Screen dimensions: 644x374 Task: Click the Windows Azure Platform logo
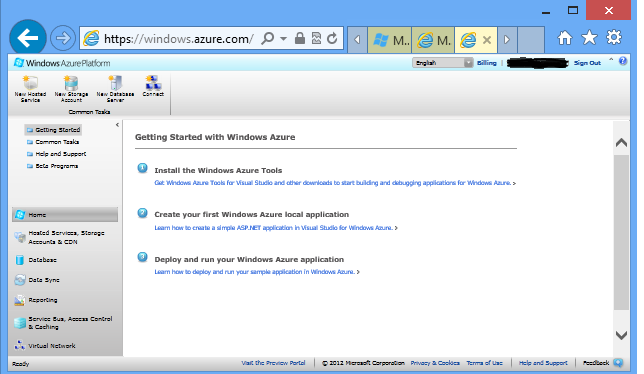[62, 63]
